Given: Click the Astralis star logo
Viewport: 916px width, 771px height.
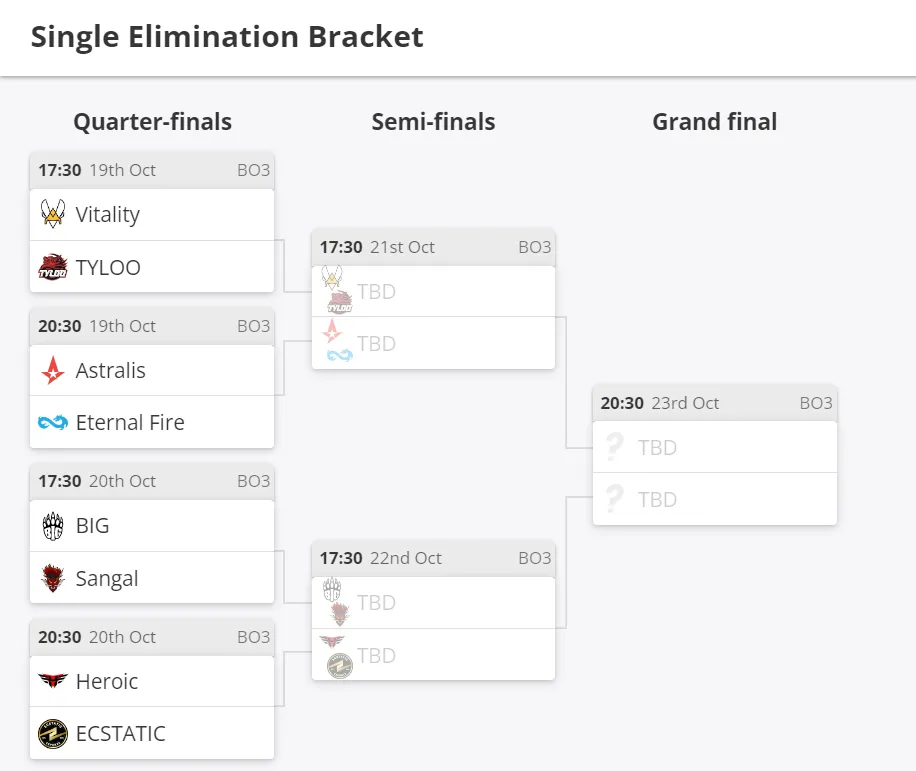Looking at the screenshot, I should (53, 370).
